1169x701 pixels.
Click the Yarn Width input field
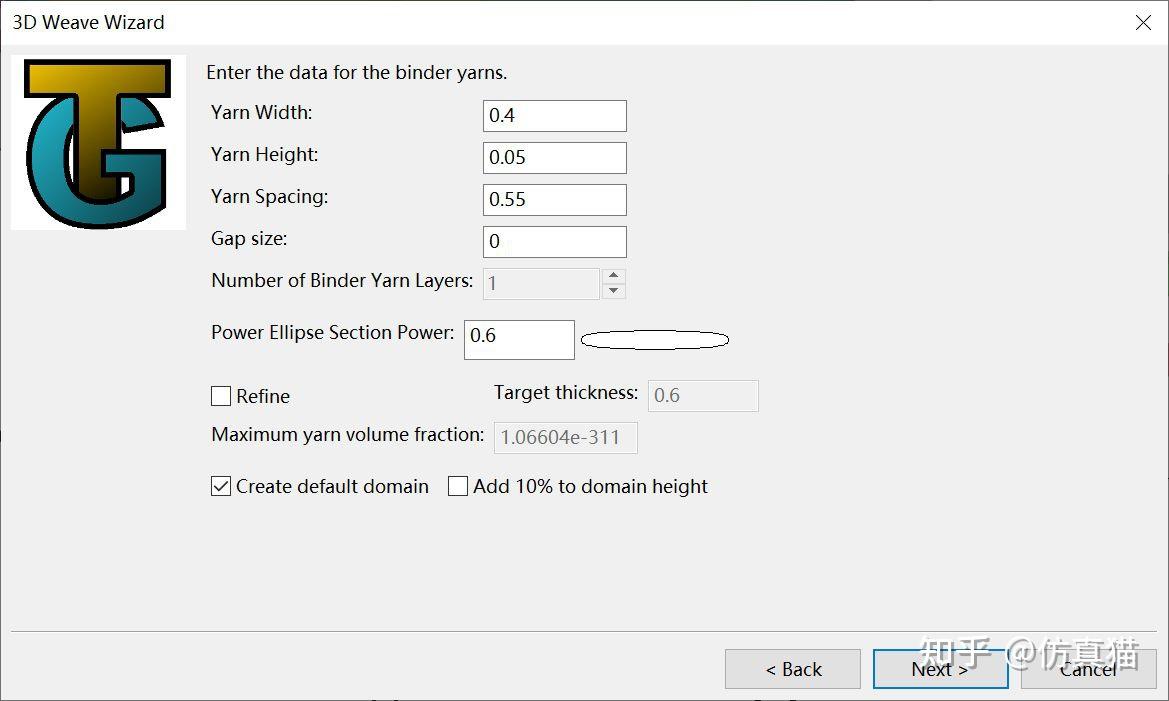click(x=554, y=116)
